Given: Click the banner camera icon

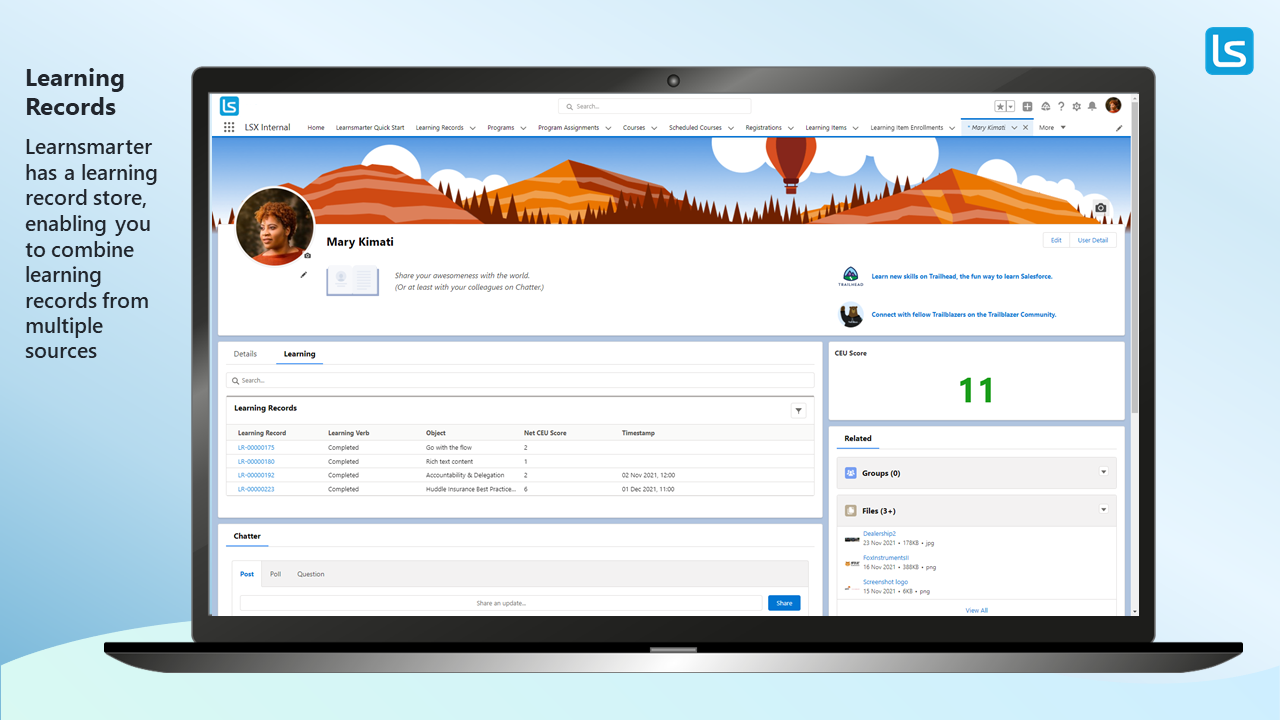Looking at the screenshot, I should point(1101,208).
